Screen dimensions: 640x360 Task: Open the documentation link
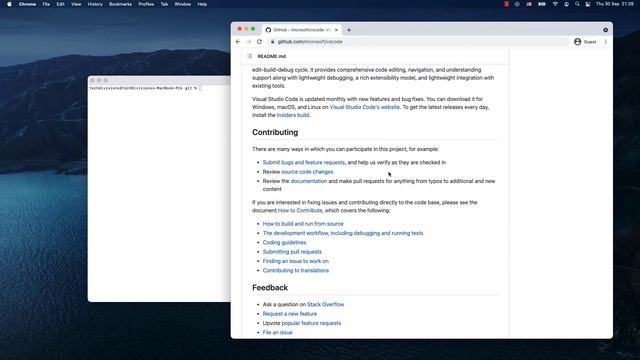click(x=309, y=181)
